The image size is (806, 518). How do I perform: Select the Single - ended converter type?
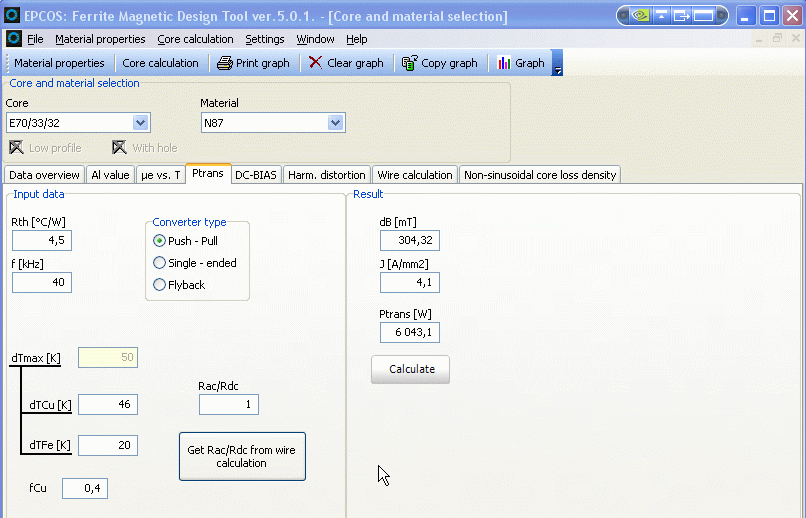(160, 263)
